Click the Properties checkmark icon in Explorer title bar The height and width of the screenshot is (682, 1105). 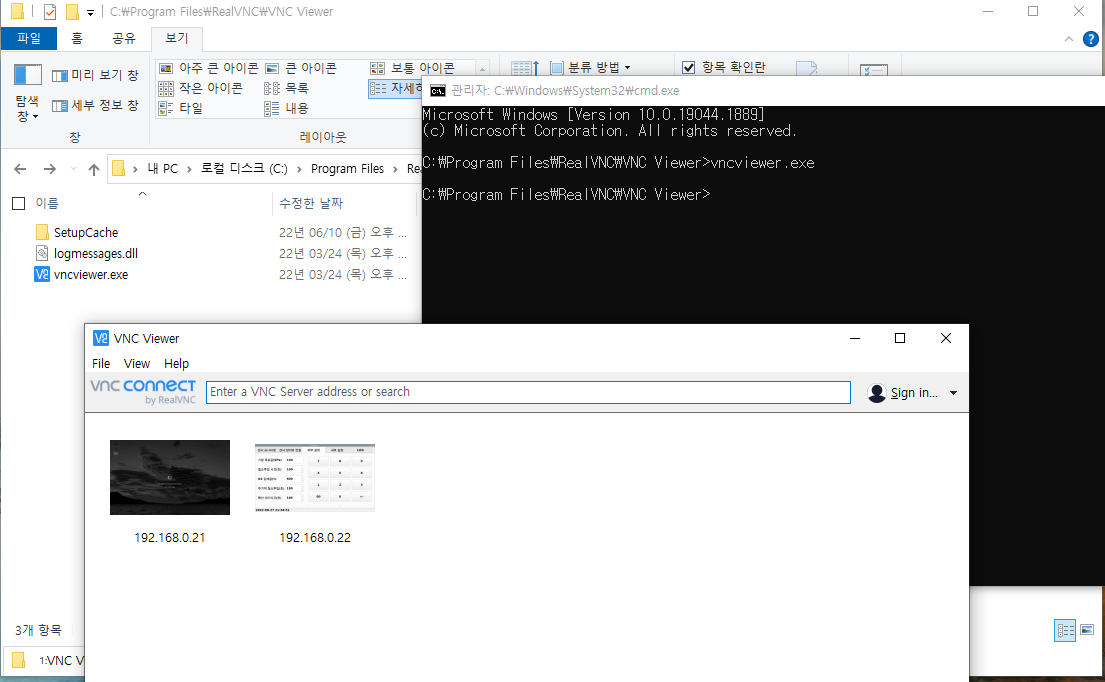[x=50, y=12]
